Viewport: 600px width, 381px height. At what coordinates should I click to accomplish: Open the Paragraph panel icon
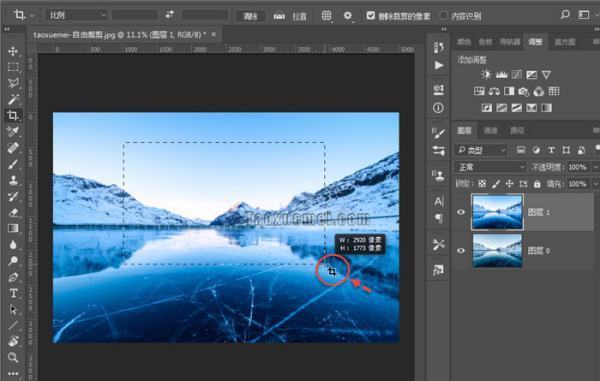tap(439, 218)
